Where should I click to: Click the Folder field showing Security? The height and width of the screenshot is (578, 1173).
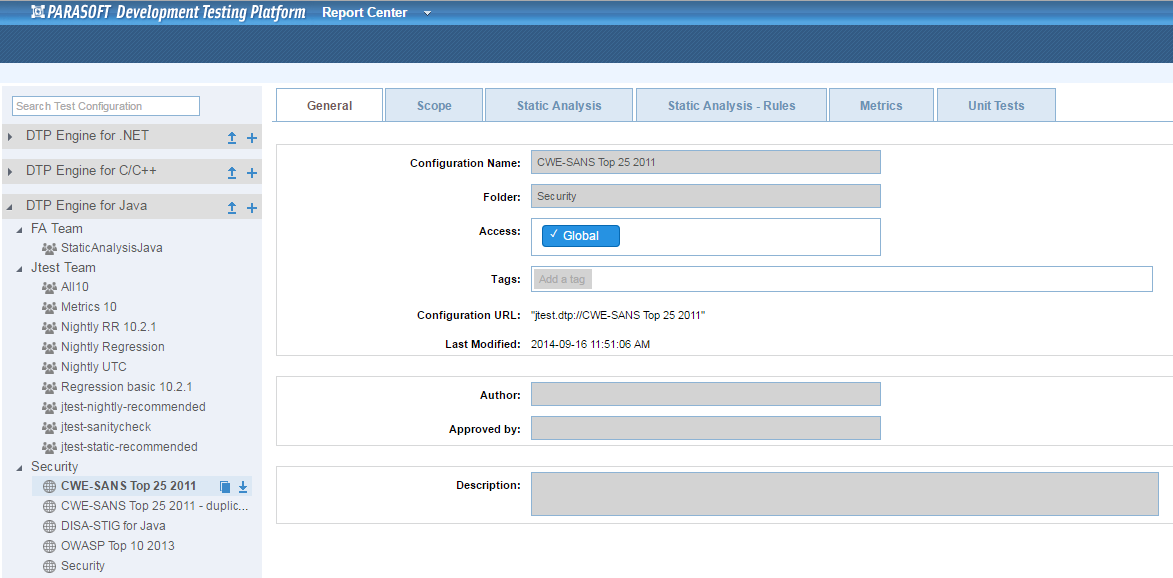coord(705,196)
